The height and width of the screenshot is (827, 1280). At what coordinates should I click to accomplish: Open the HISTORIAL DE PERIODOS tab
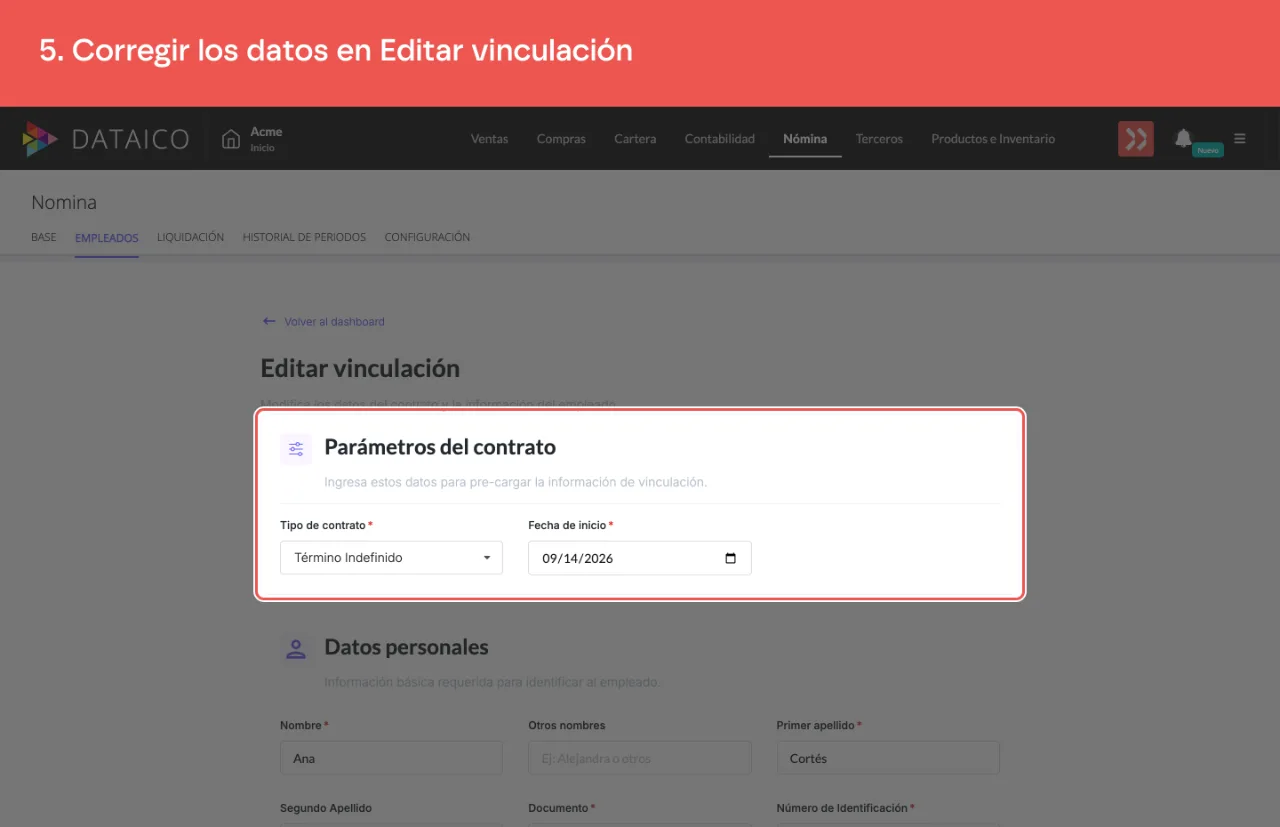[x=304, y=237]
